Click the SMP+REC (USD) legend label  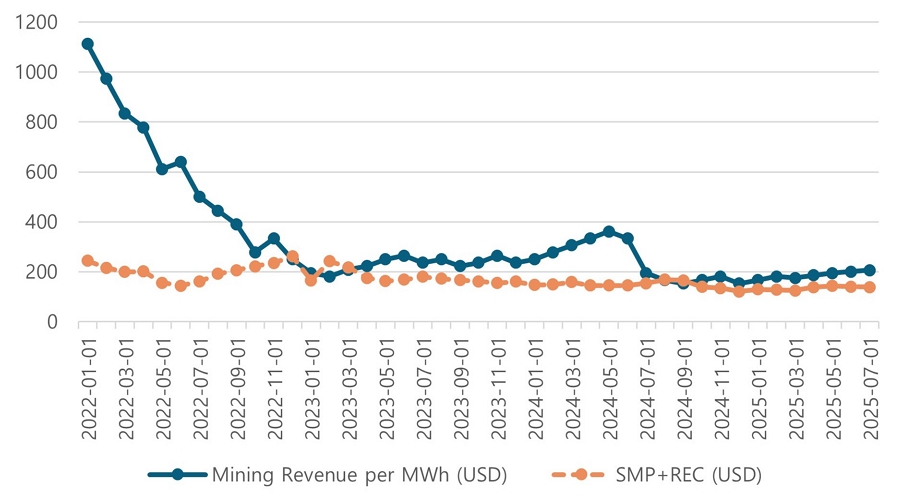[x=690, y=473]
